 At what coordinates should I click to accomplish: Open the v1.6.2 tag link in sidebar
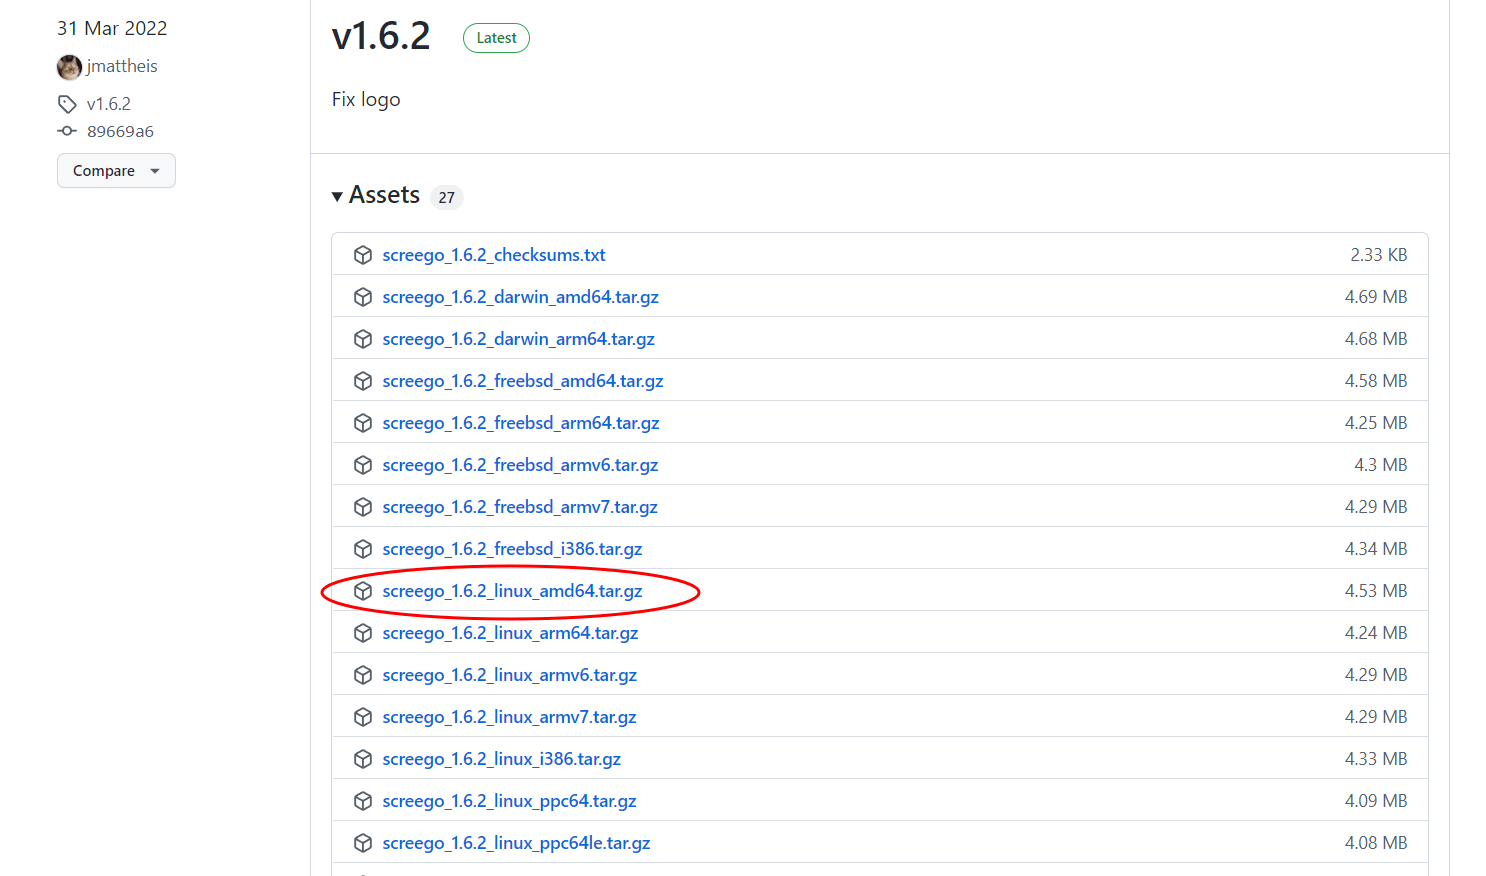coord(109,104)
